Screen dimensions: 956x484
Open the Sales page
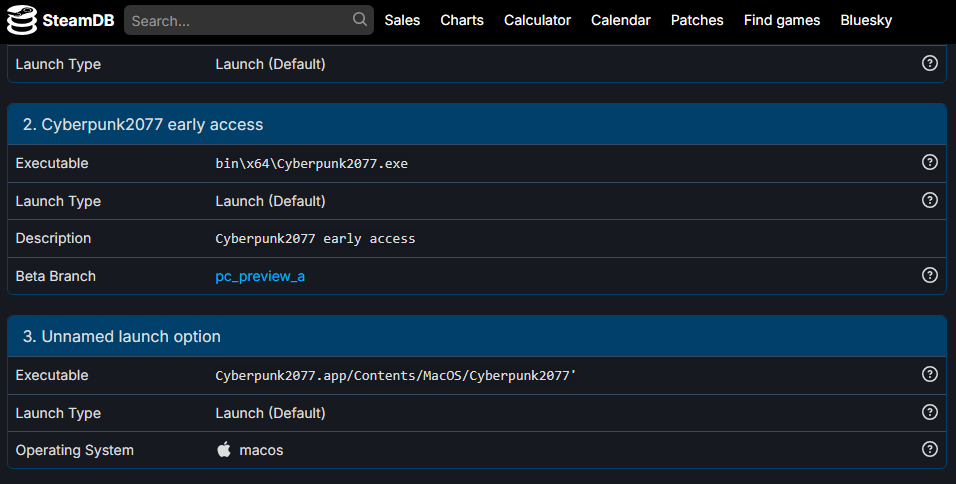point(402,20)
